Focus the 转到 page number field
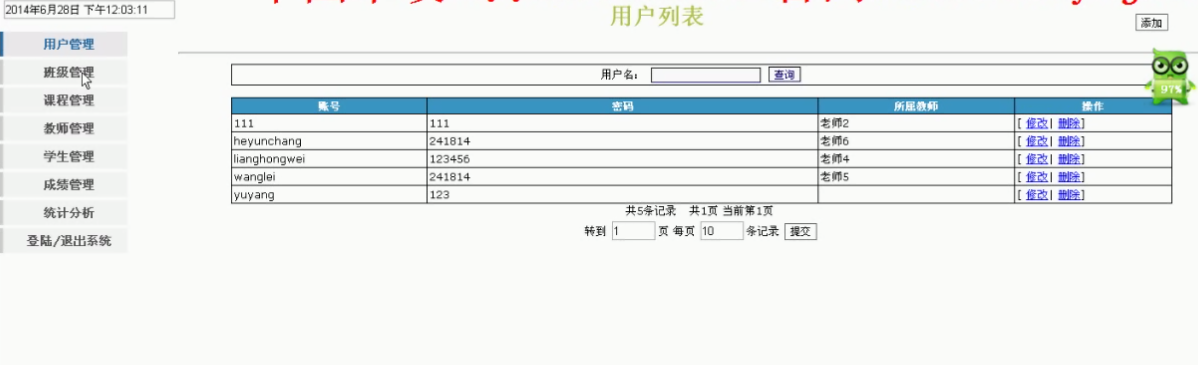Screen dimensions: 1198x365 tap(633, 231)
